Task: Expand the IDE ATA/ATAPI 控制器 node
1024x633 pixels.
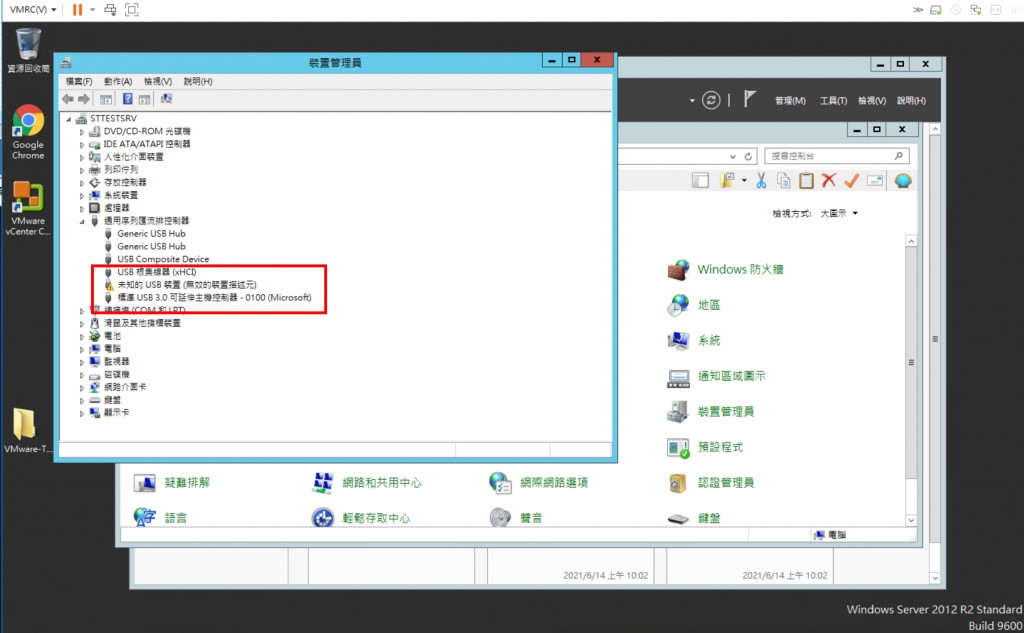Action: click(x=82, y=144)
